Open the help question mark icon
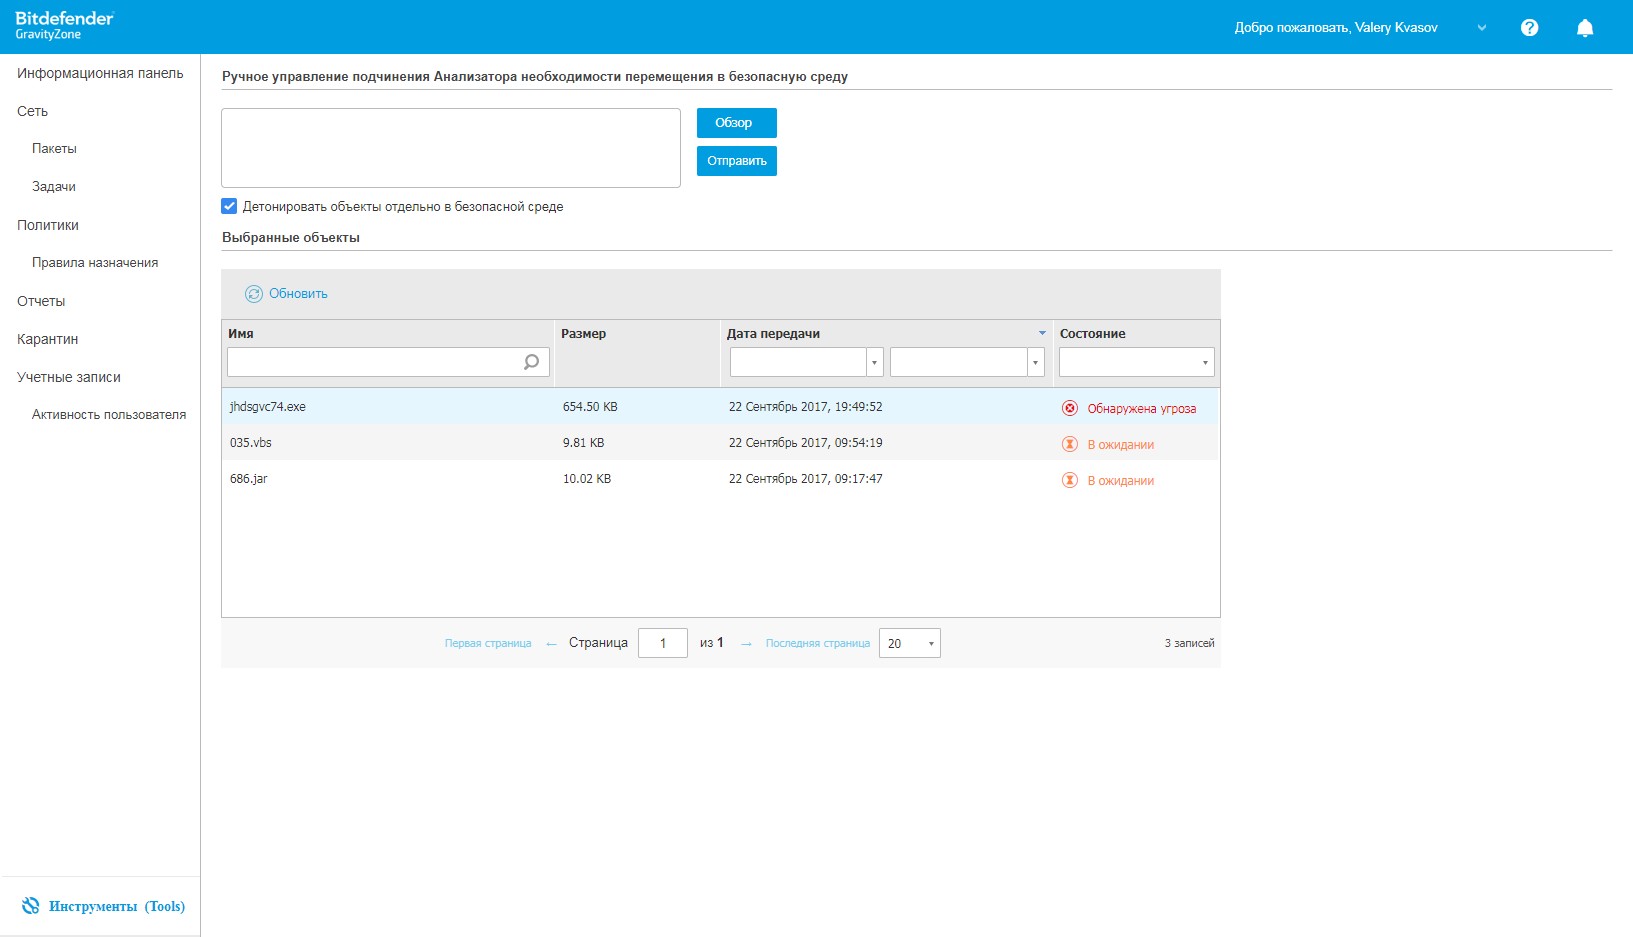Viewport: 1633px width, 937px height. point(1529,28)
